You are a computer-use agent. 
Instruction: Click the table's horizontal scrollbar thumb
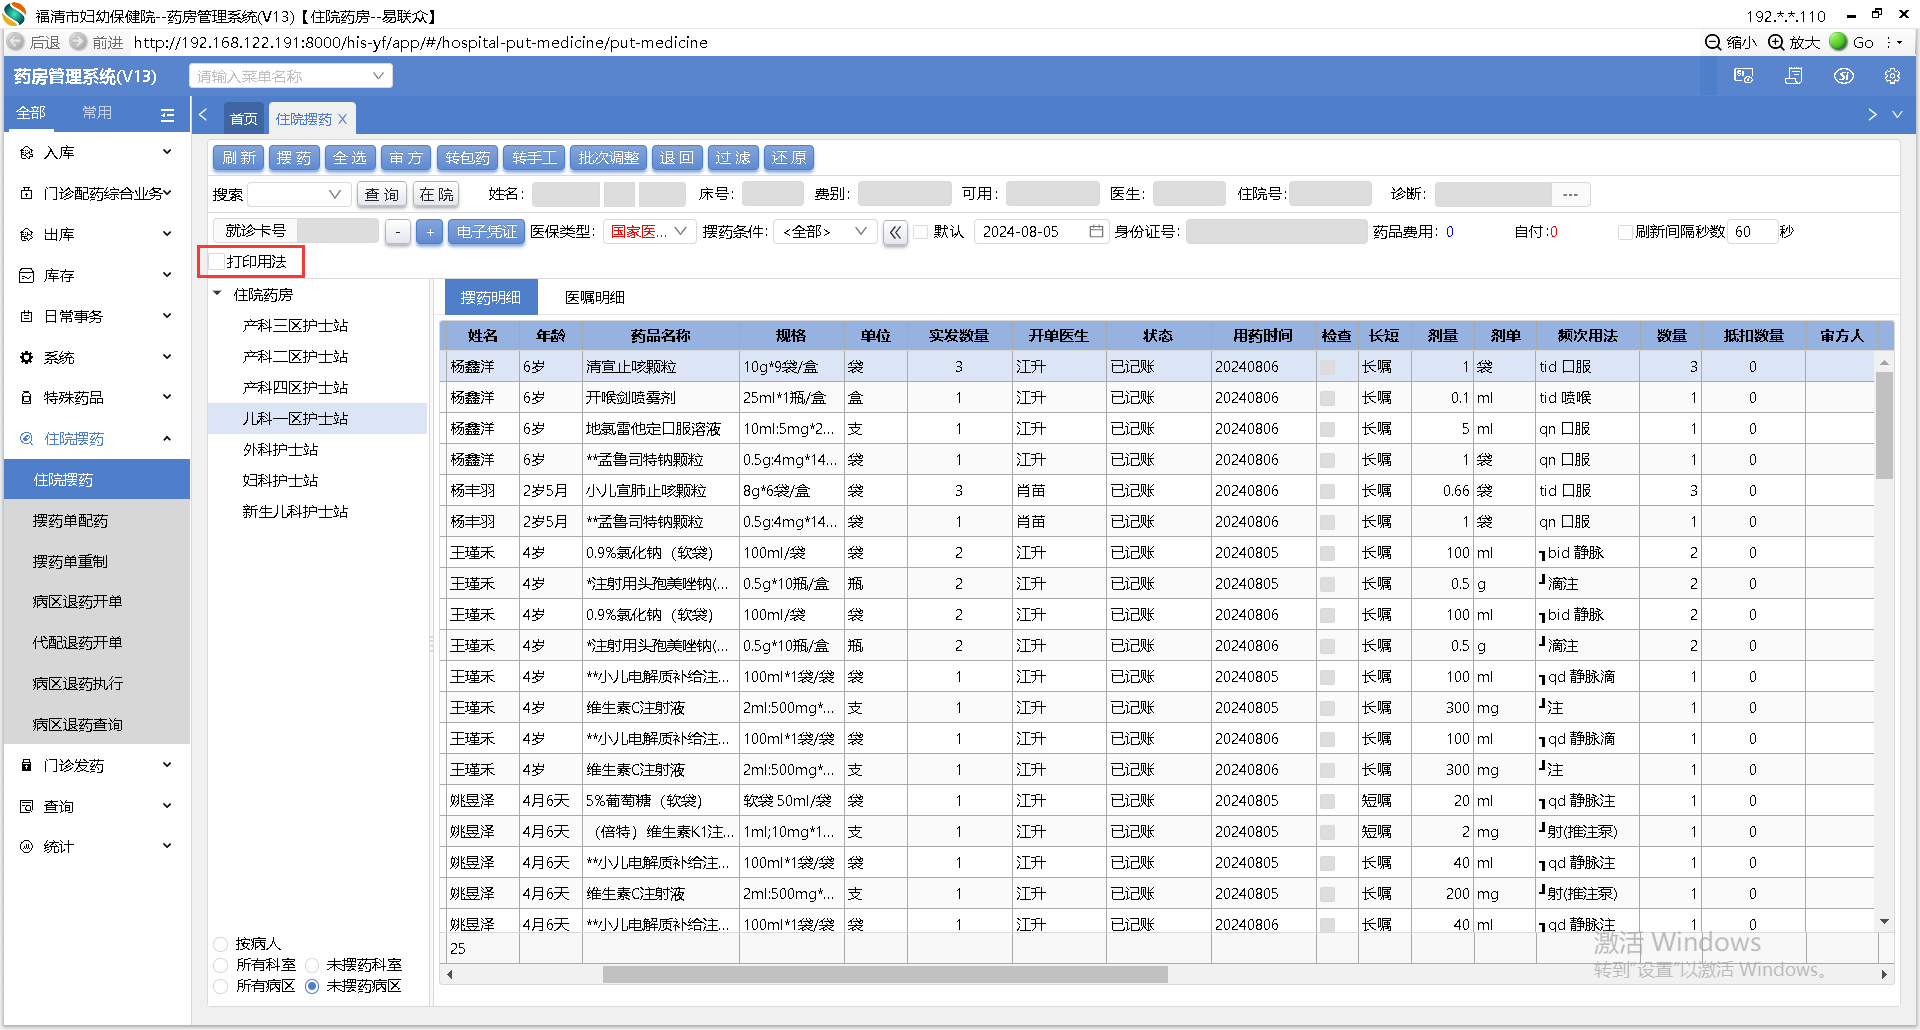click(885, 974)
